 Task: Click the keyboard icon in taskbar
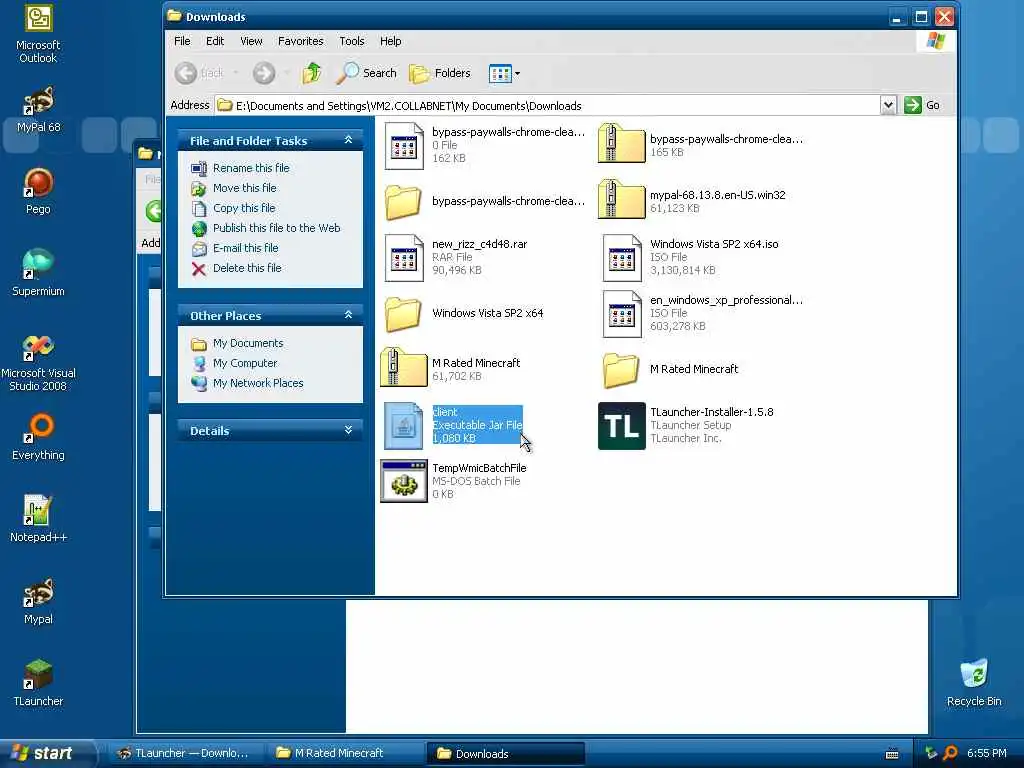(x=891, y=754)
